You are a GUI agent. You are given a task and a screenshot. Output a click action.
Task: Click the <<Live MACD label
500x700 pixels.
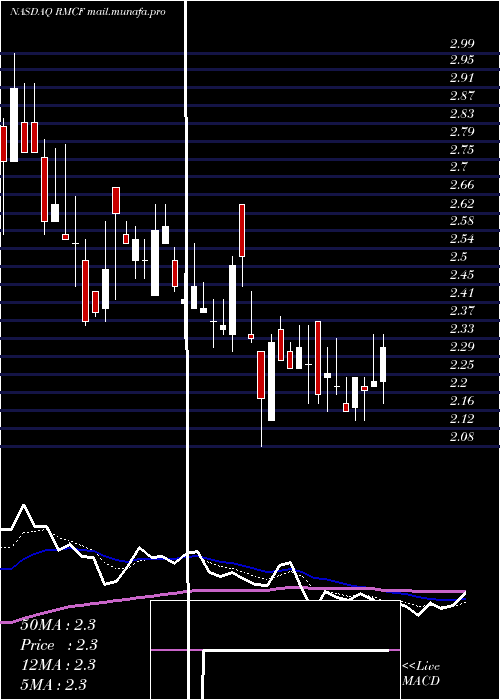[421, 674]
